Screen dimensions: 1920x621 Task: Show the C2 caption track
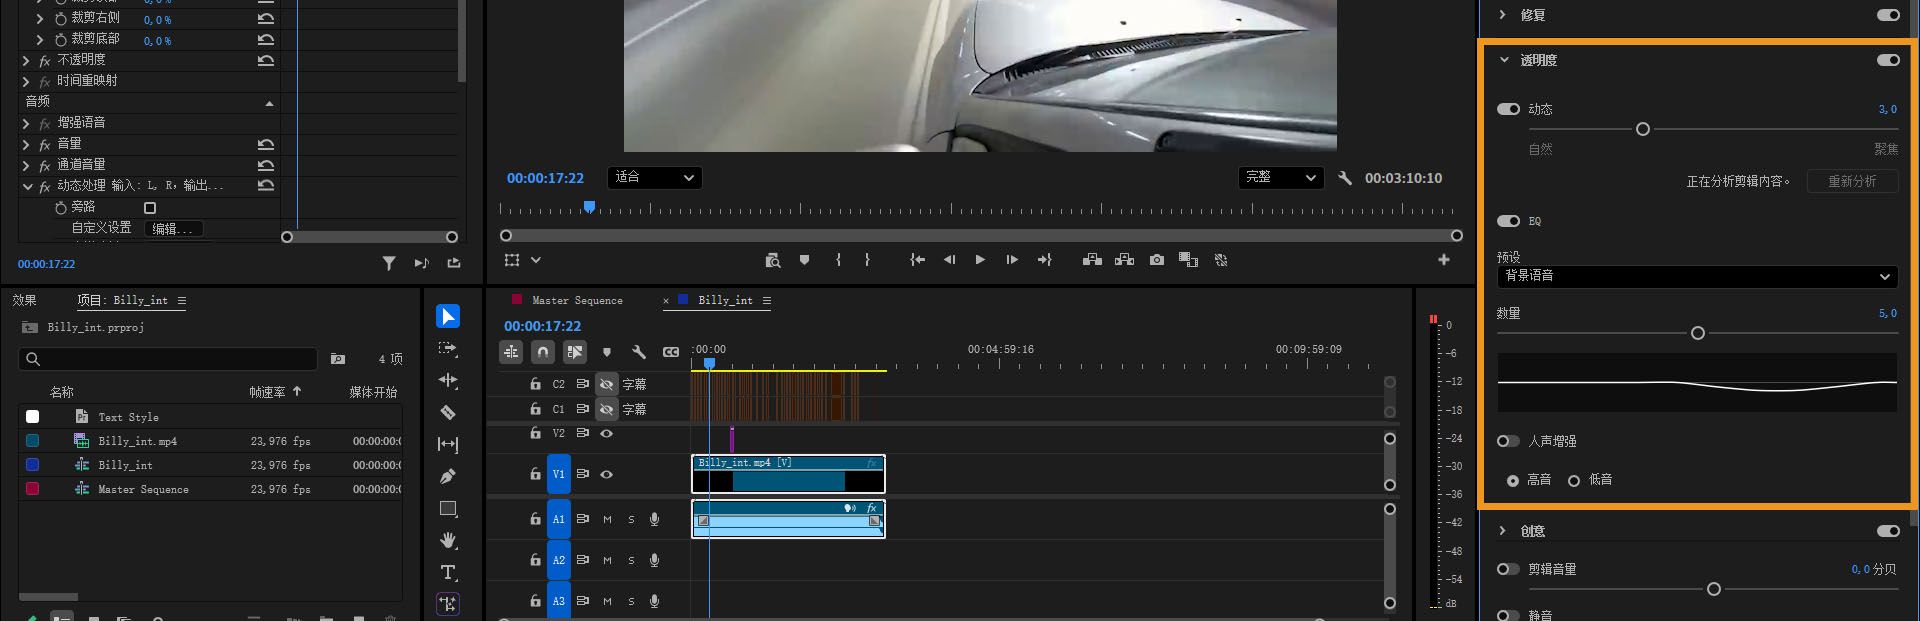click(606, 384)
